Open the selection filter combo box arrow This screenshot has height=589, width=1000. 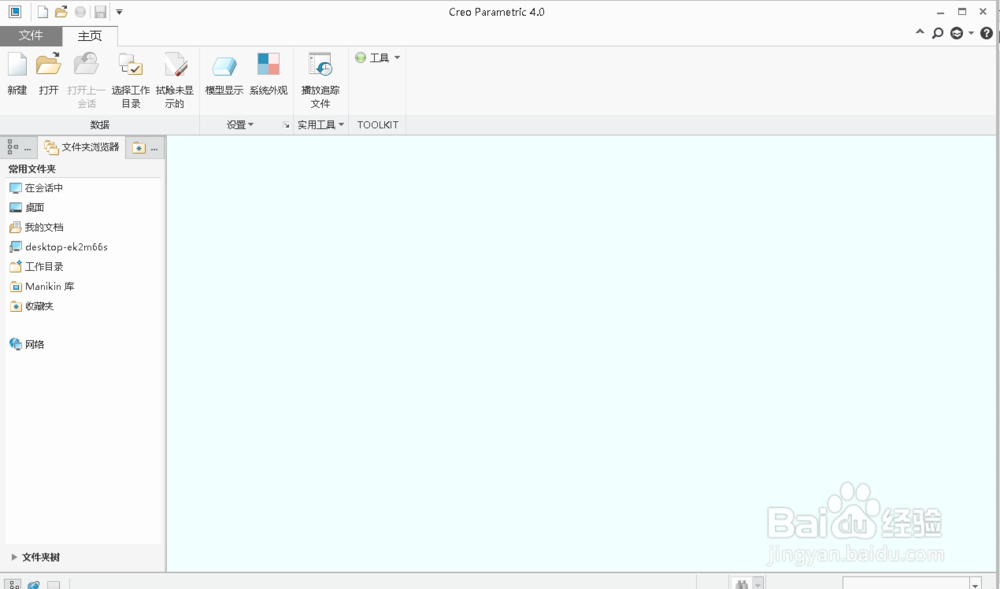point(975,584)
